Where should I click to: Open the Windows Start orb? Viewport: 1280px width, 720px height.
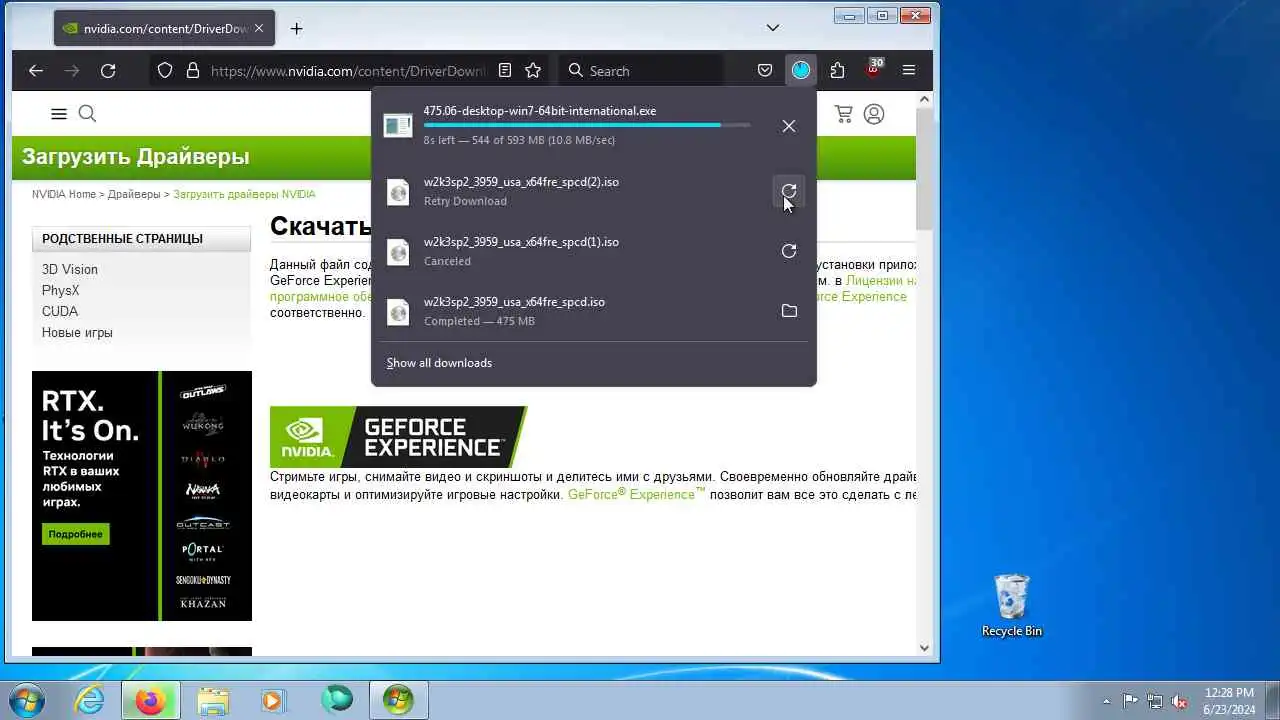pyautogui.click(x=27, y=700)
